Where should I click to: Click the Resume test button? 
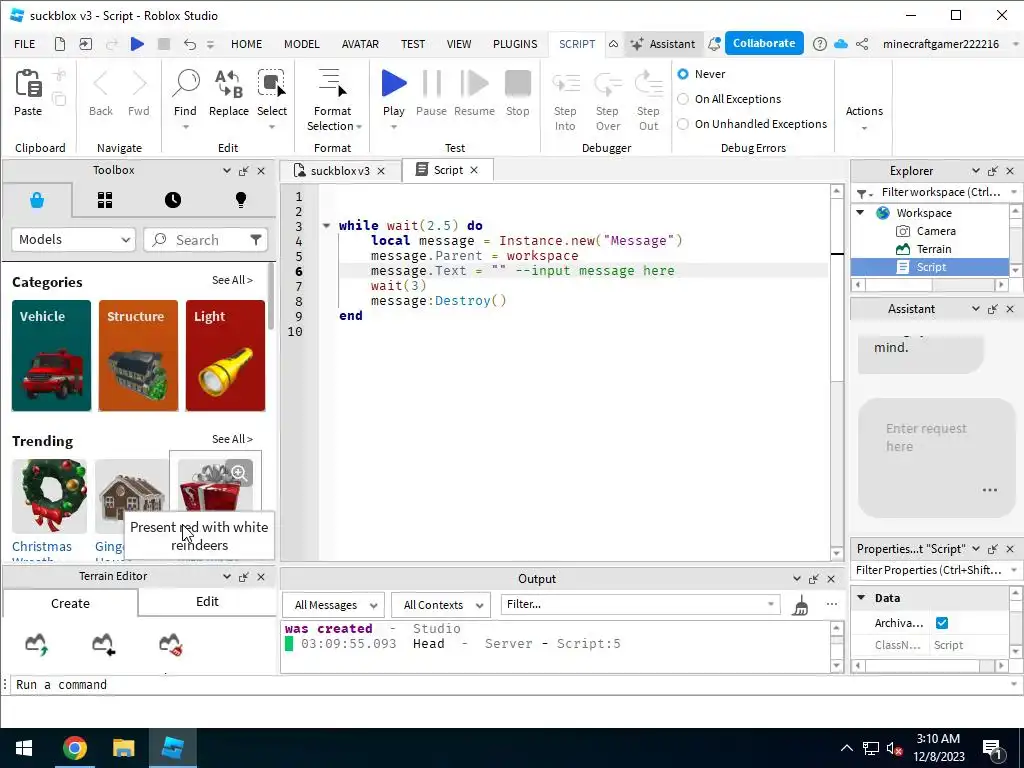(474, 83)
